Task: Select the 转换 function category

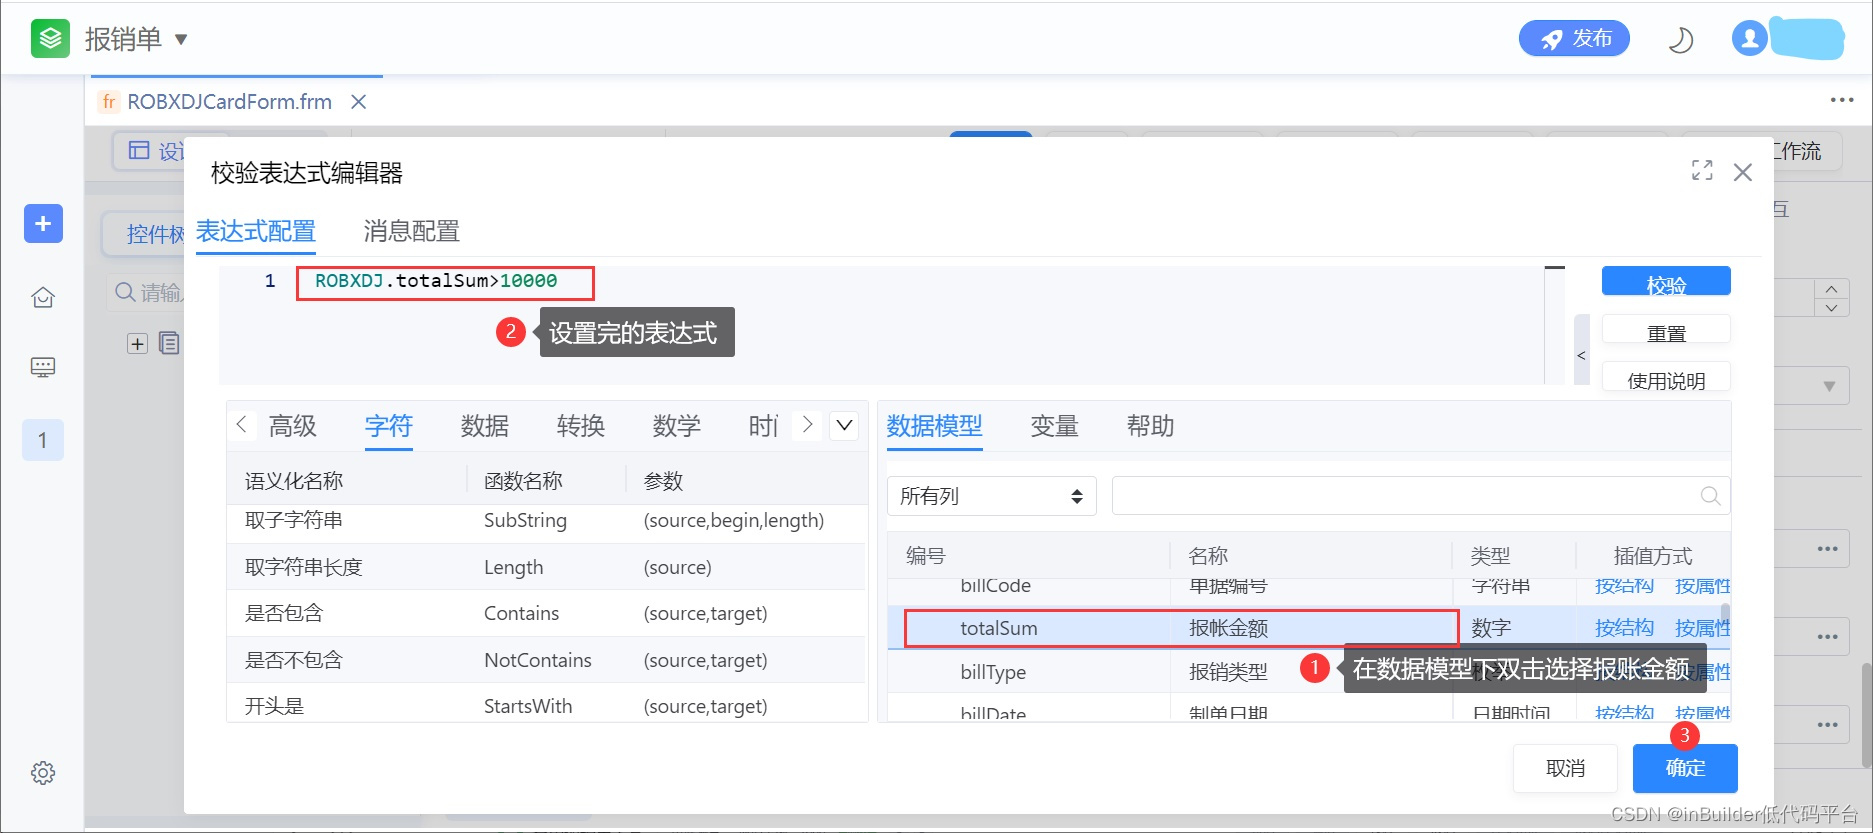Action: (581, 426)
